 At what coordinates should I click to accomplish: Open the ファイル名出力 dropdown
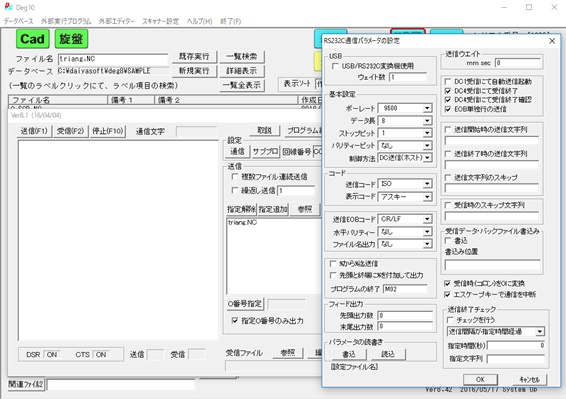427,244
